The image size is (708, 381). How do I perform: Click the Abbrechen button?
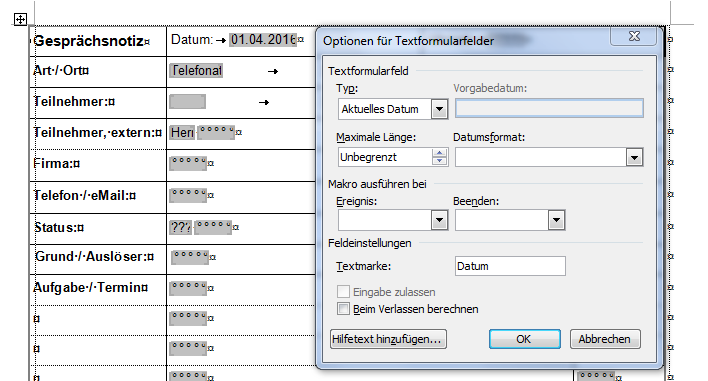(x=605, y=339)
